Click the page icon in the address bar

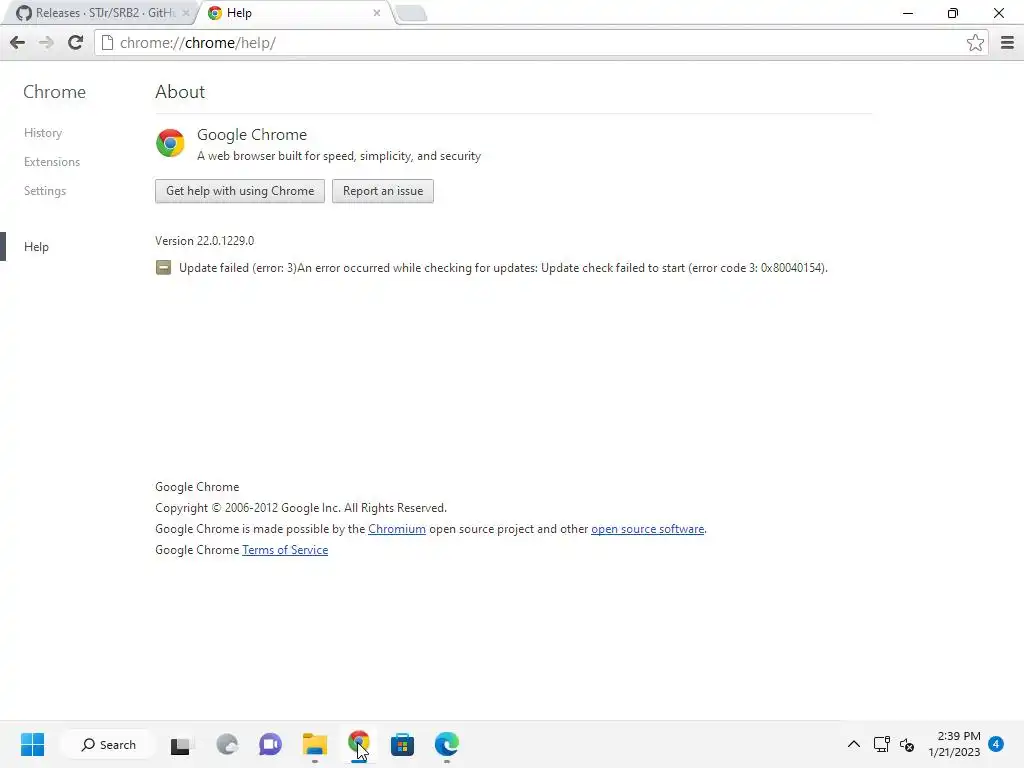[108, 43]
